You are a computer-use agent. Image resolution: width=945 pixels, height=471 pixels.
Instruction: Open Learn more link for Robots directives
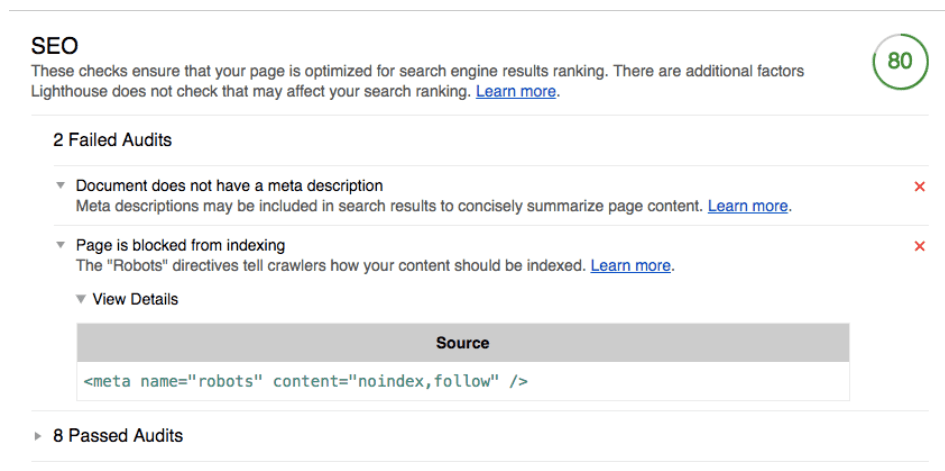(630, 266)
